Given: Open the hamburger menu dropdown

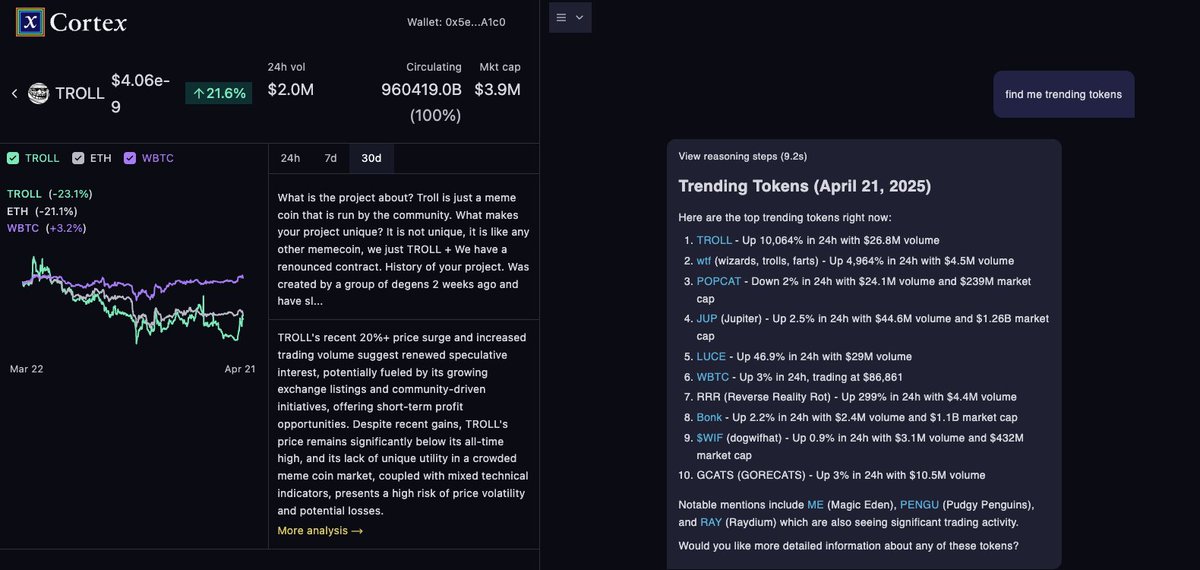Looking at the screenshot, I should pyautogui.click(x=569, y=17).
